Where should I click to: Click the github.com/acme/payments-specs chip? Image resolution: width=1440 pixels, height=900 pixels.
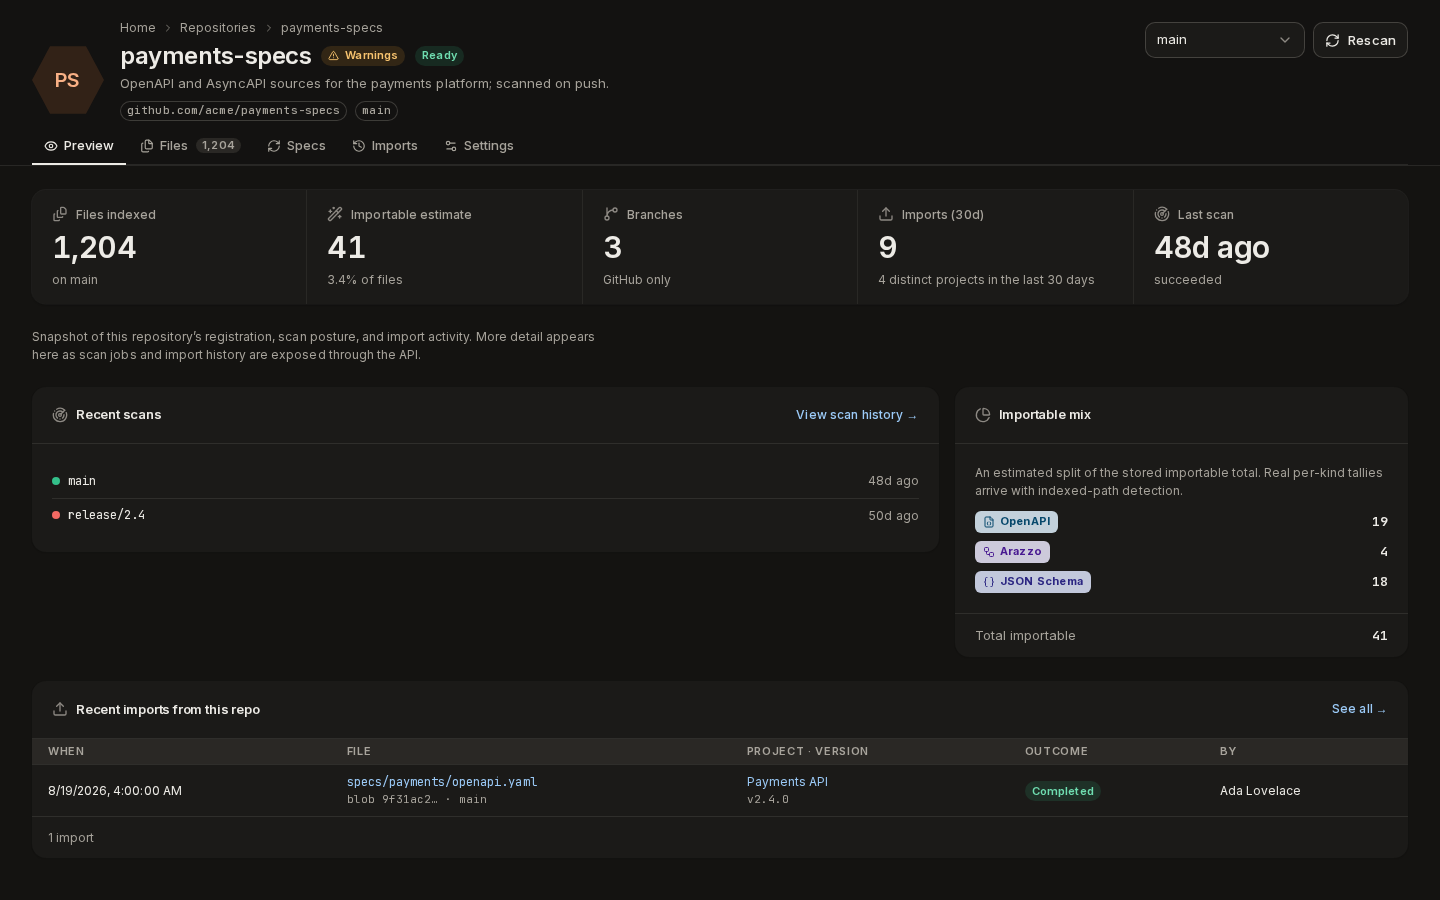[x=233, y=111]
